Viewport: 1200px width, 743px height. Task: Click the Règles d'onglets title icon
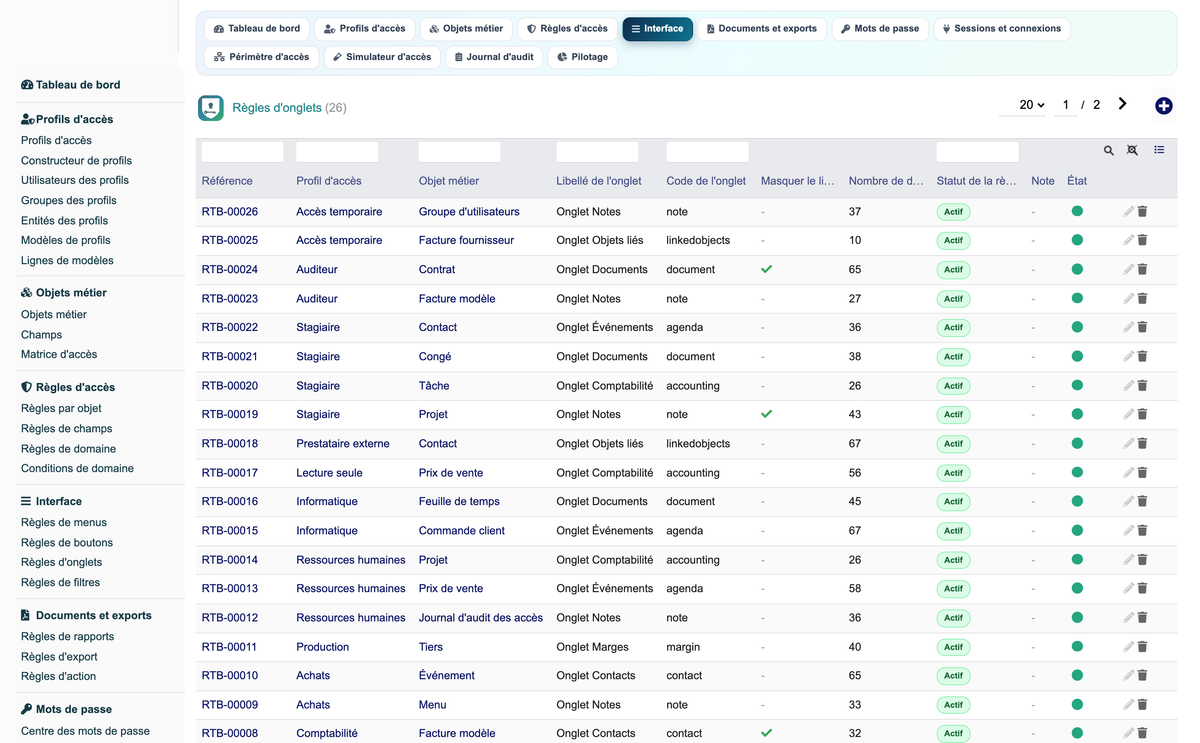211,108
